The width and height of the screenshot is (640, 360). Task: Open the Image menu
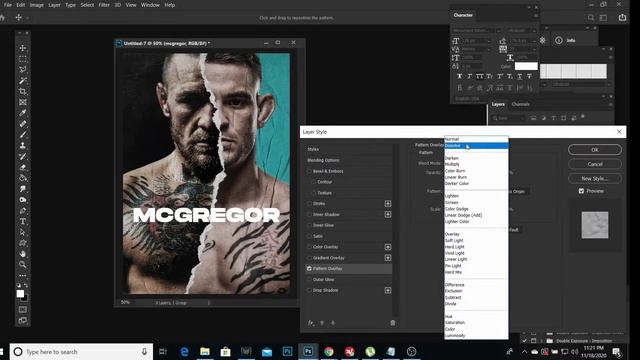36,5
